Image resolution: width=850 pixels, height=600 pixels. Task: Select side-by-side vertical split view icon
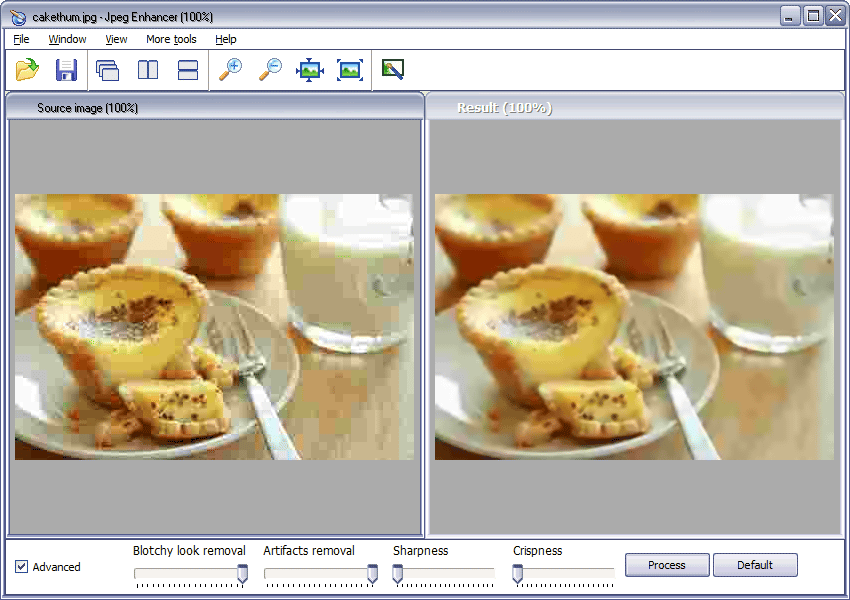(148, 70)
